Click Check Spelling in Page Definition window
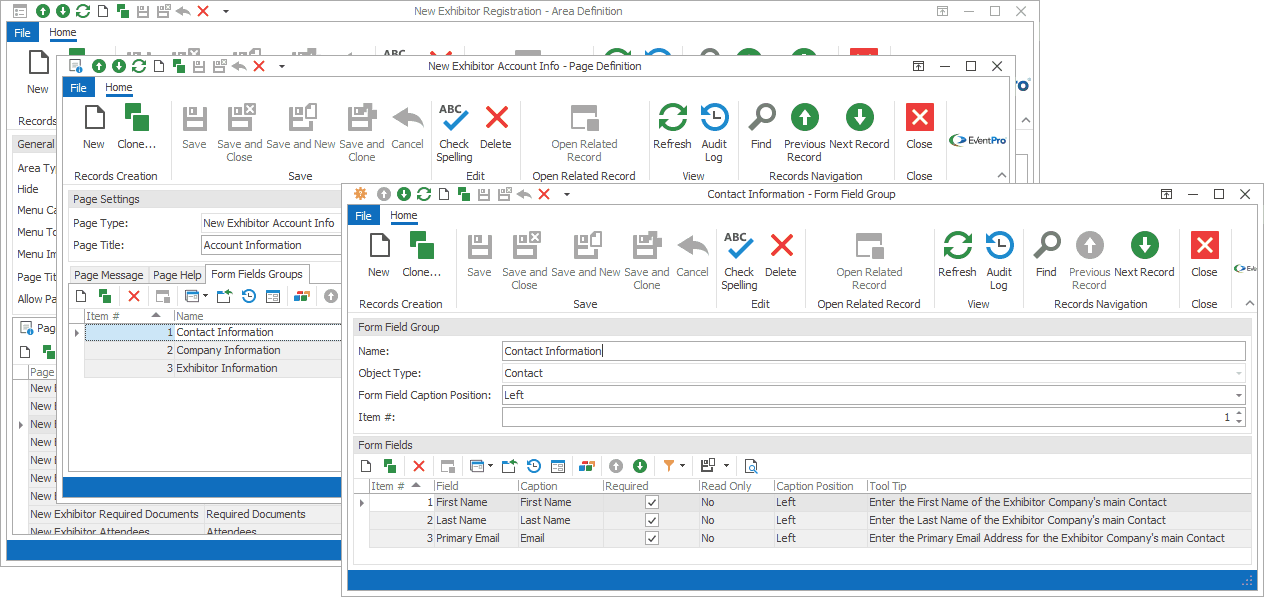 pyautogui.click(x=454, y=132)
